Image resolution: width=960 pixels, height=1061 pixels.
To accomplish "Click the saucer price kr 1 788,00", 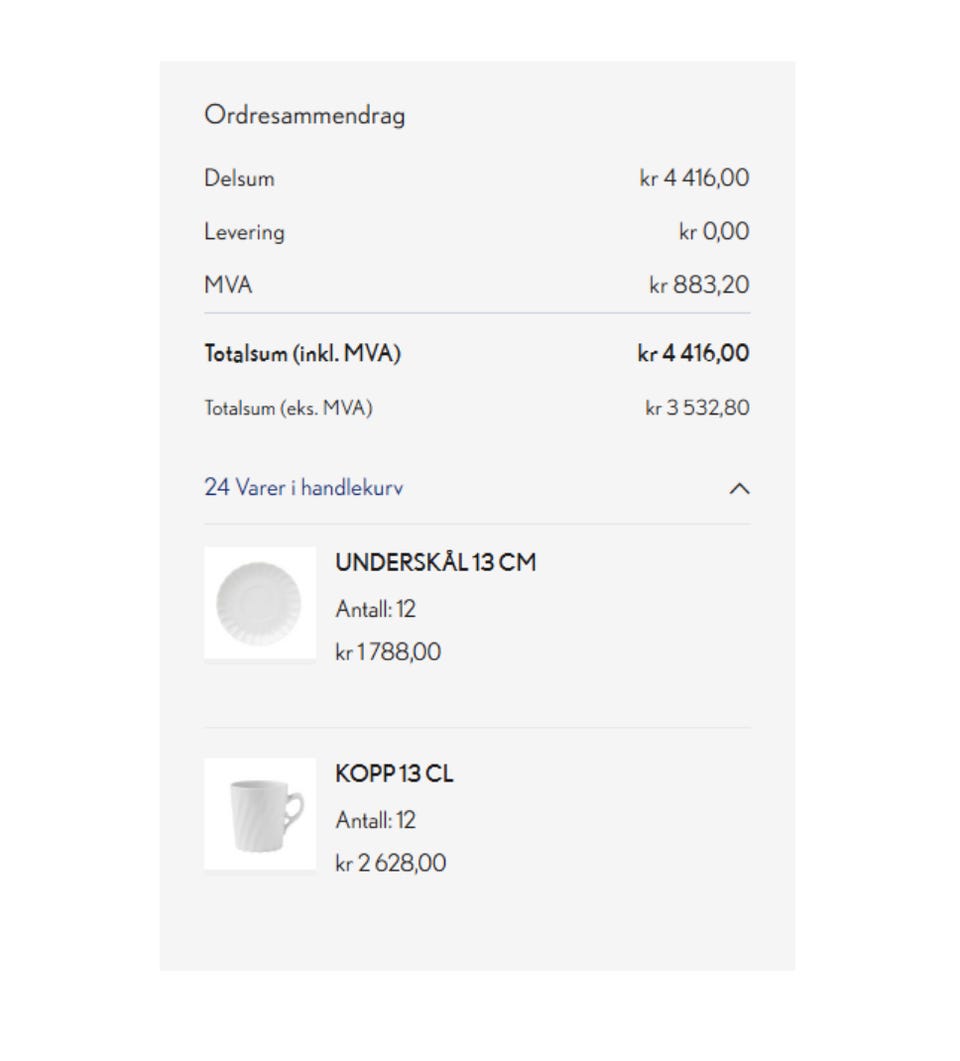I will coord(388,652).
